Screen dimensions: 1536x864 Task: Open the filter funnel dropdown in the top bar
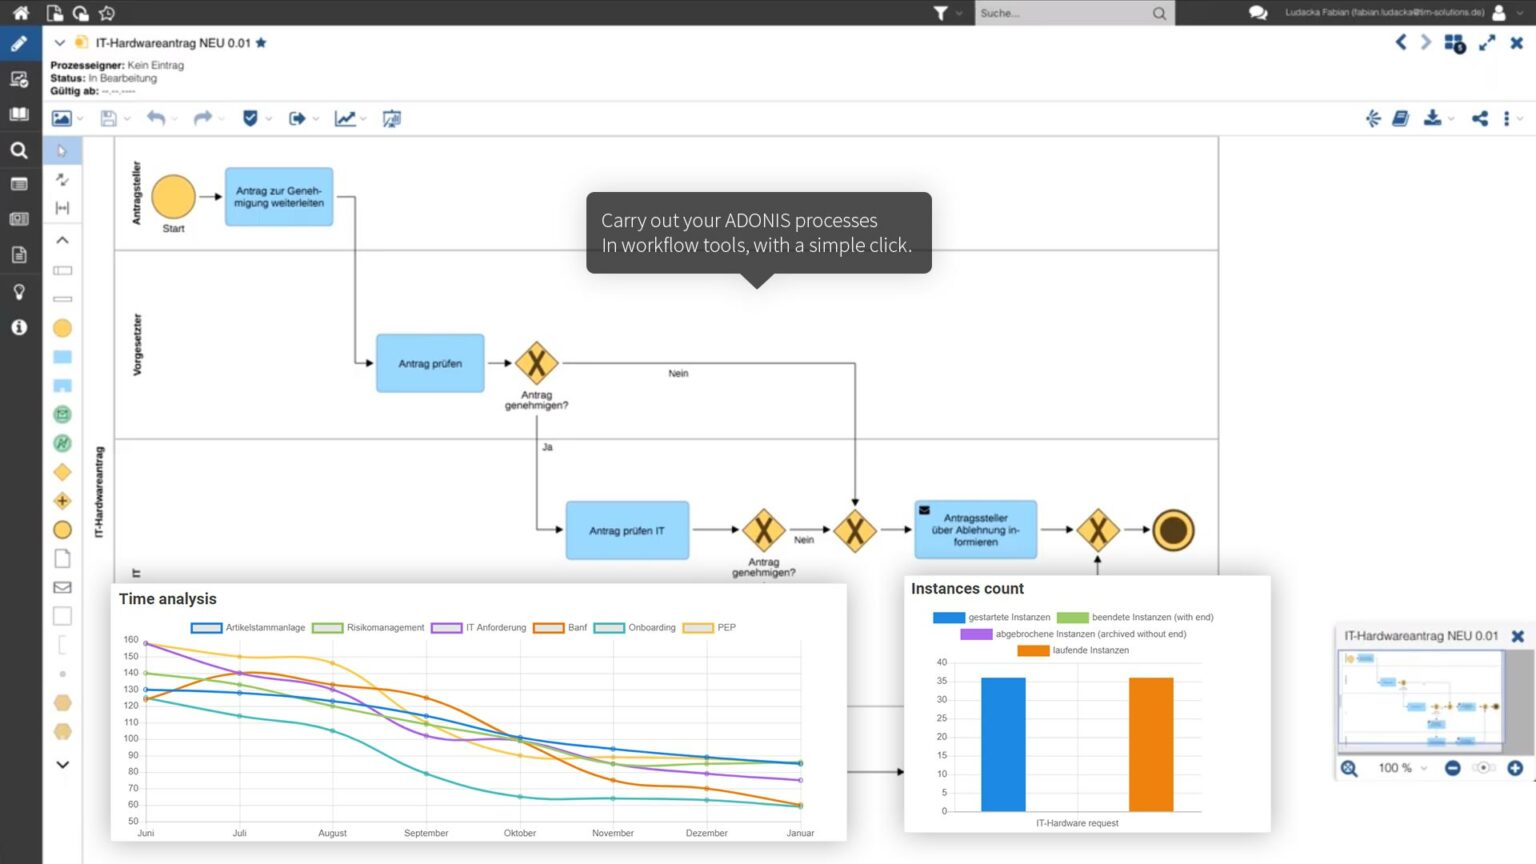point(941,13)
